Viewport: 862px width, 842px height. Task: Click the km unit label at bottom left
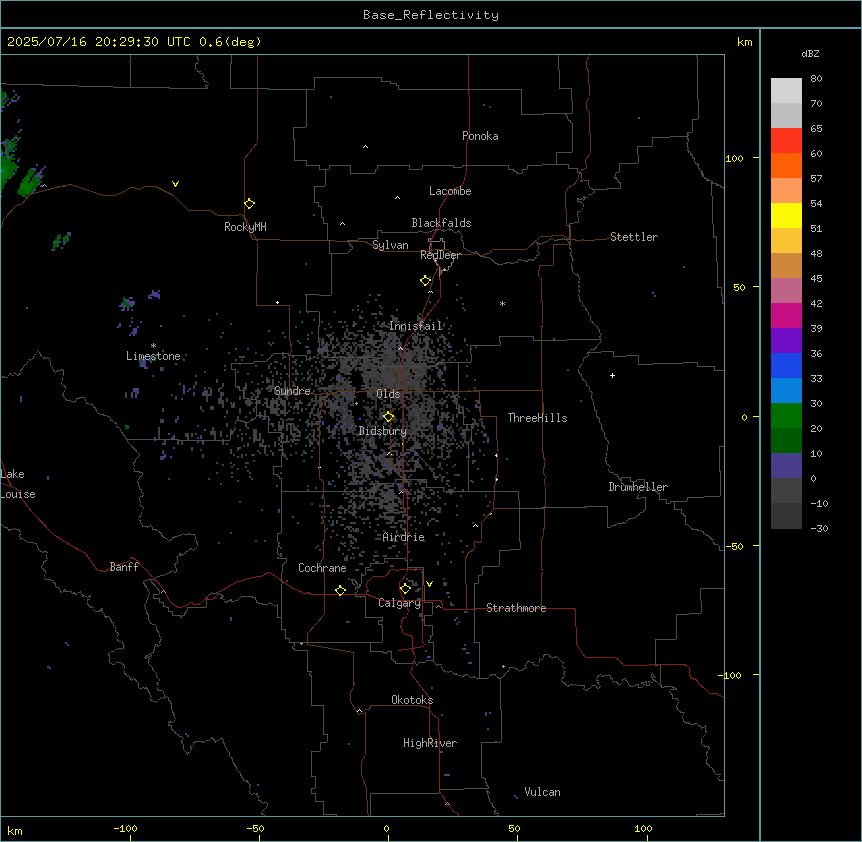click(x=14, y=830)
